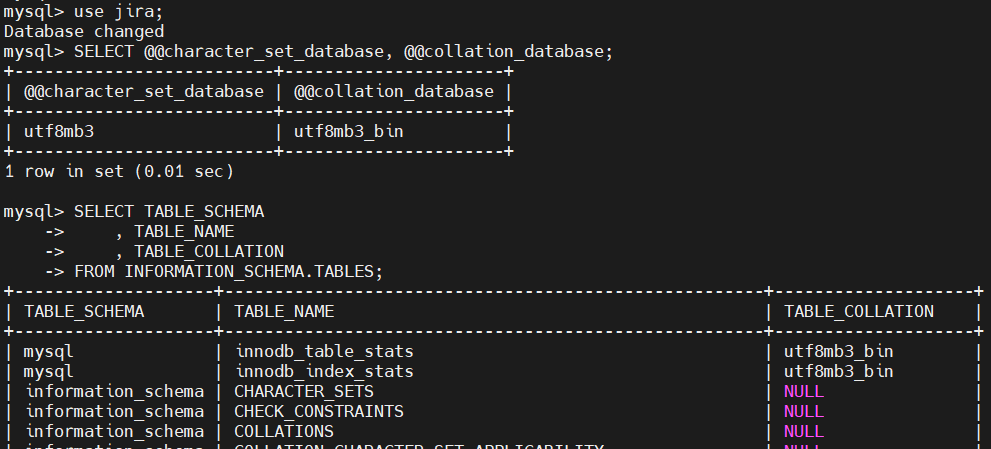Click 'Database changed' output line
The image size is (991, 449).
pyautogui.click(x=83, y=32)
